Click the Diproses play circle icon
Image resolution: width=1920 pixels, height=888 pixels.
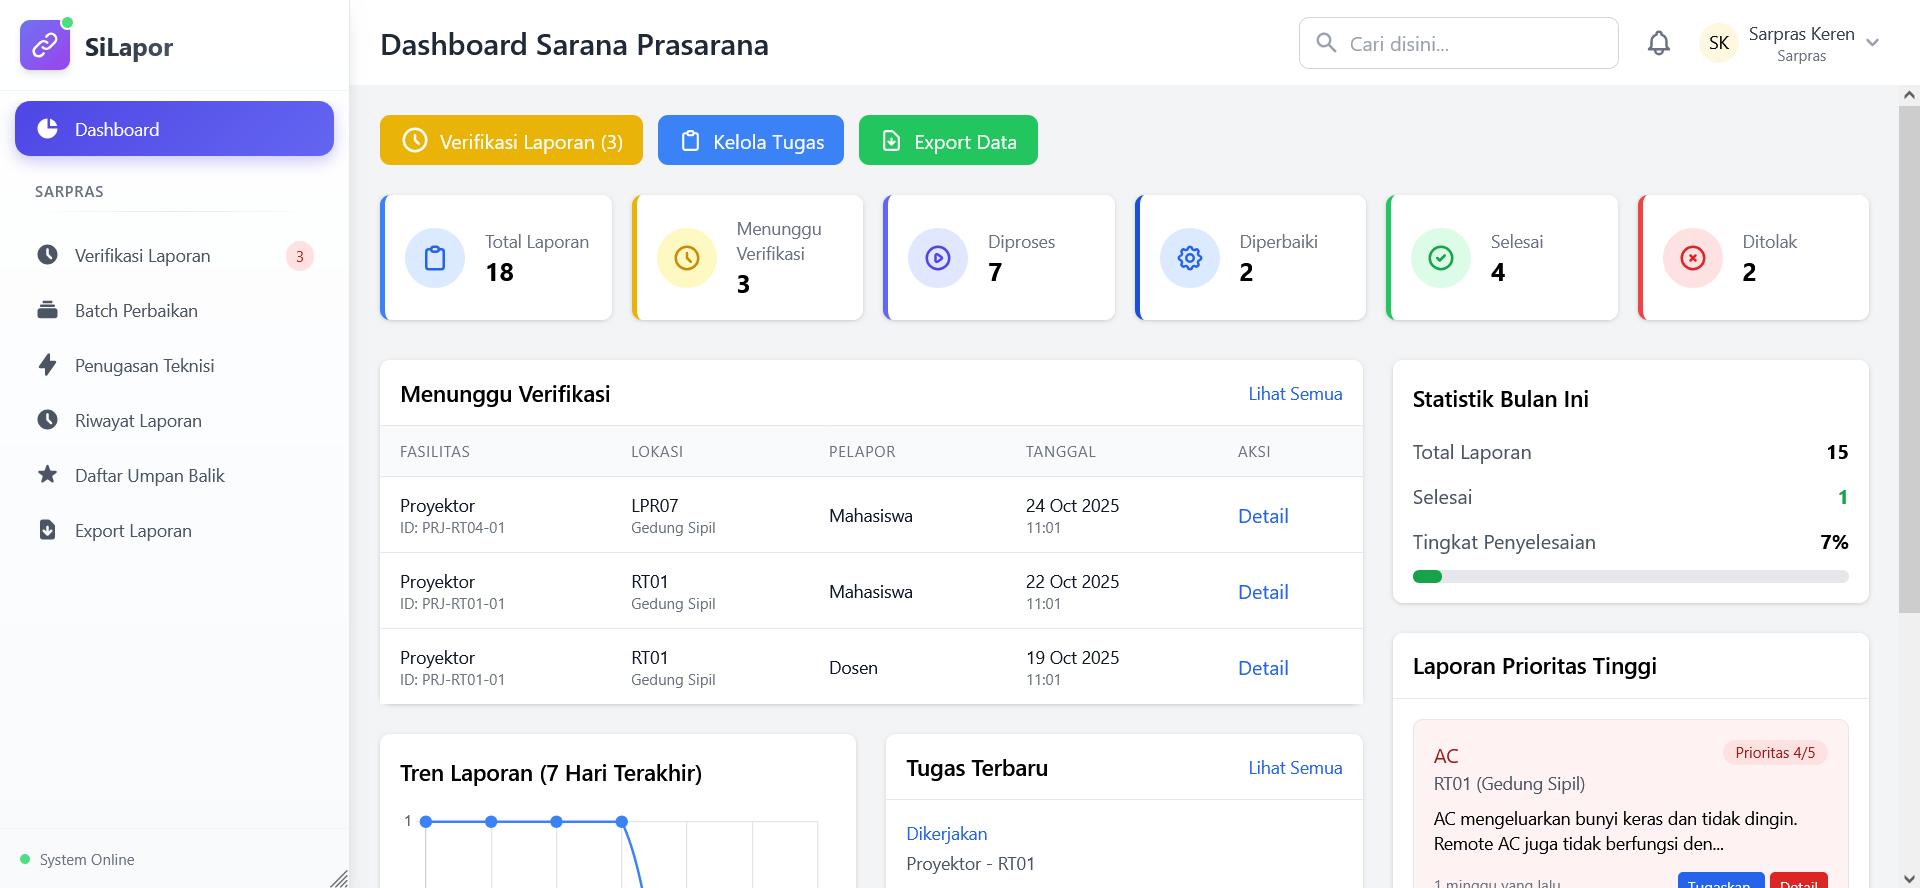(x=938, y=258)
